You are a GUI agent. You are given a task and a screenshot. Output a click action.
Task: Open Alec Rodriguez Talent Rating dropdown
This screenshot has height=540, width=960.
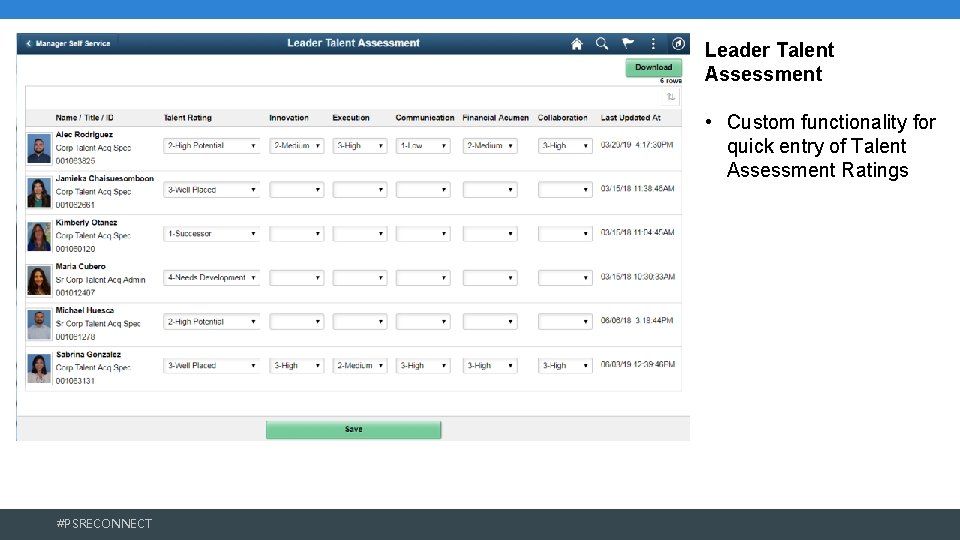coord(211,146)
